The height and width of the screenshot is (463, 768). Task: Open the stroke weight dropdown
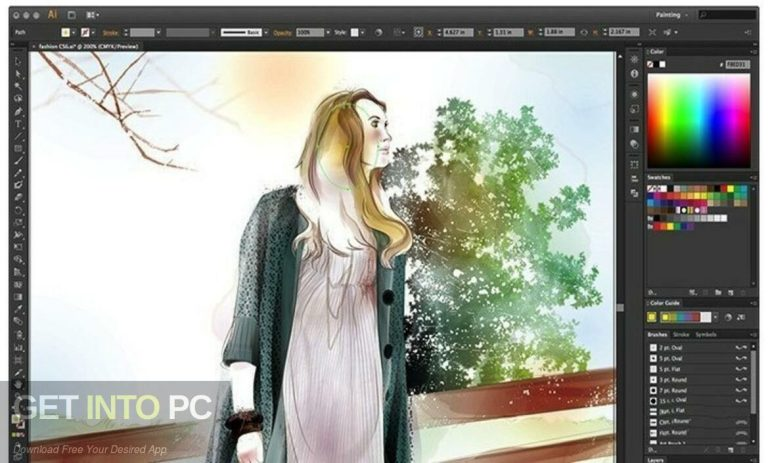158,32
